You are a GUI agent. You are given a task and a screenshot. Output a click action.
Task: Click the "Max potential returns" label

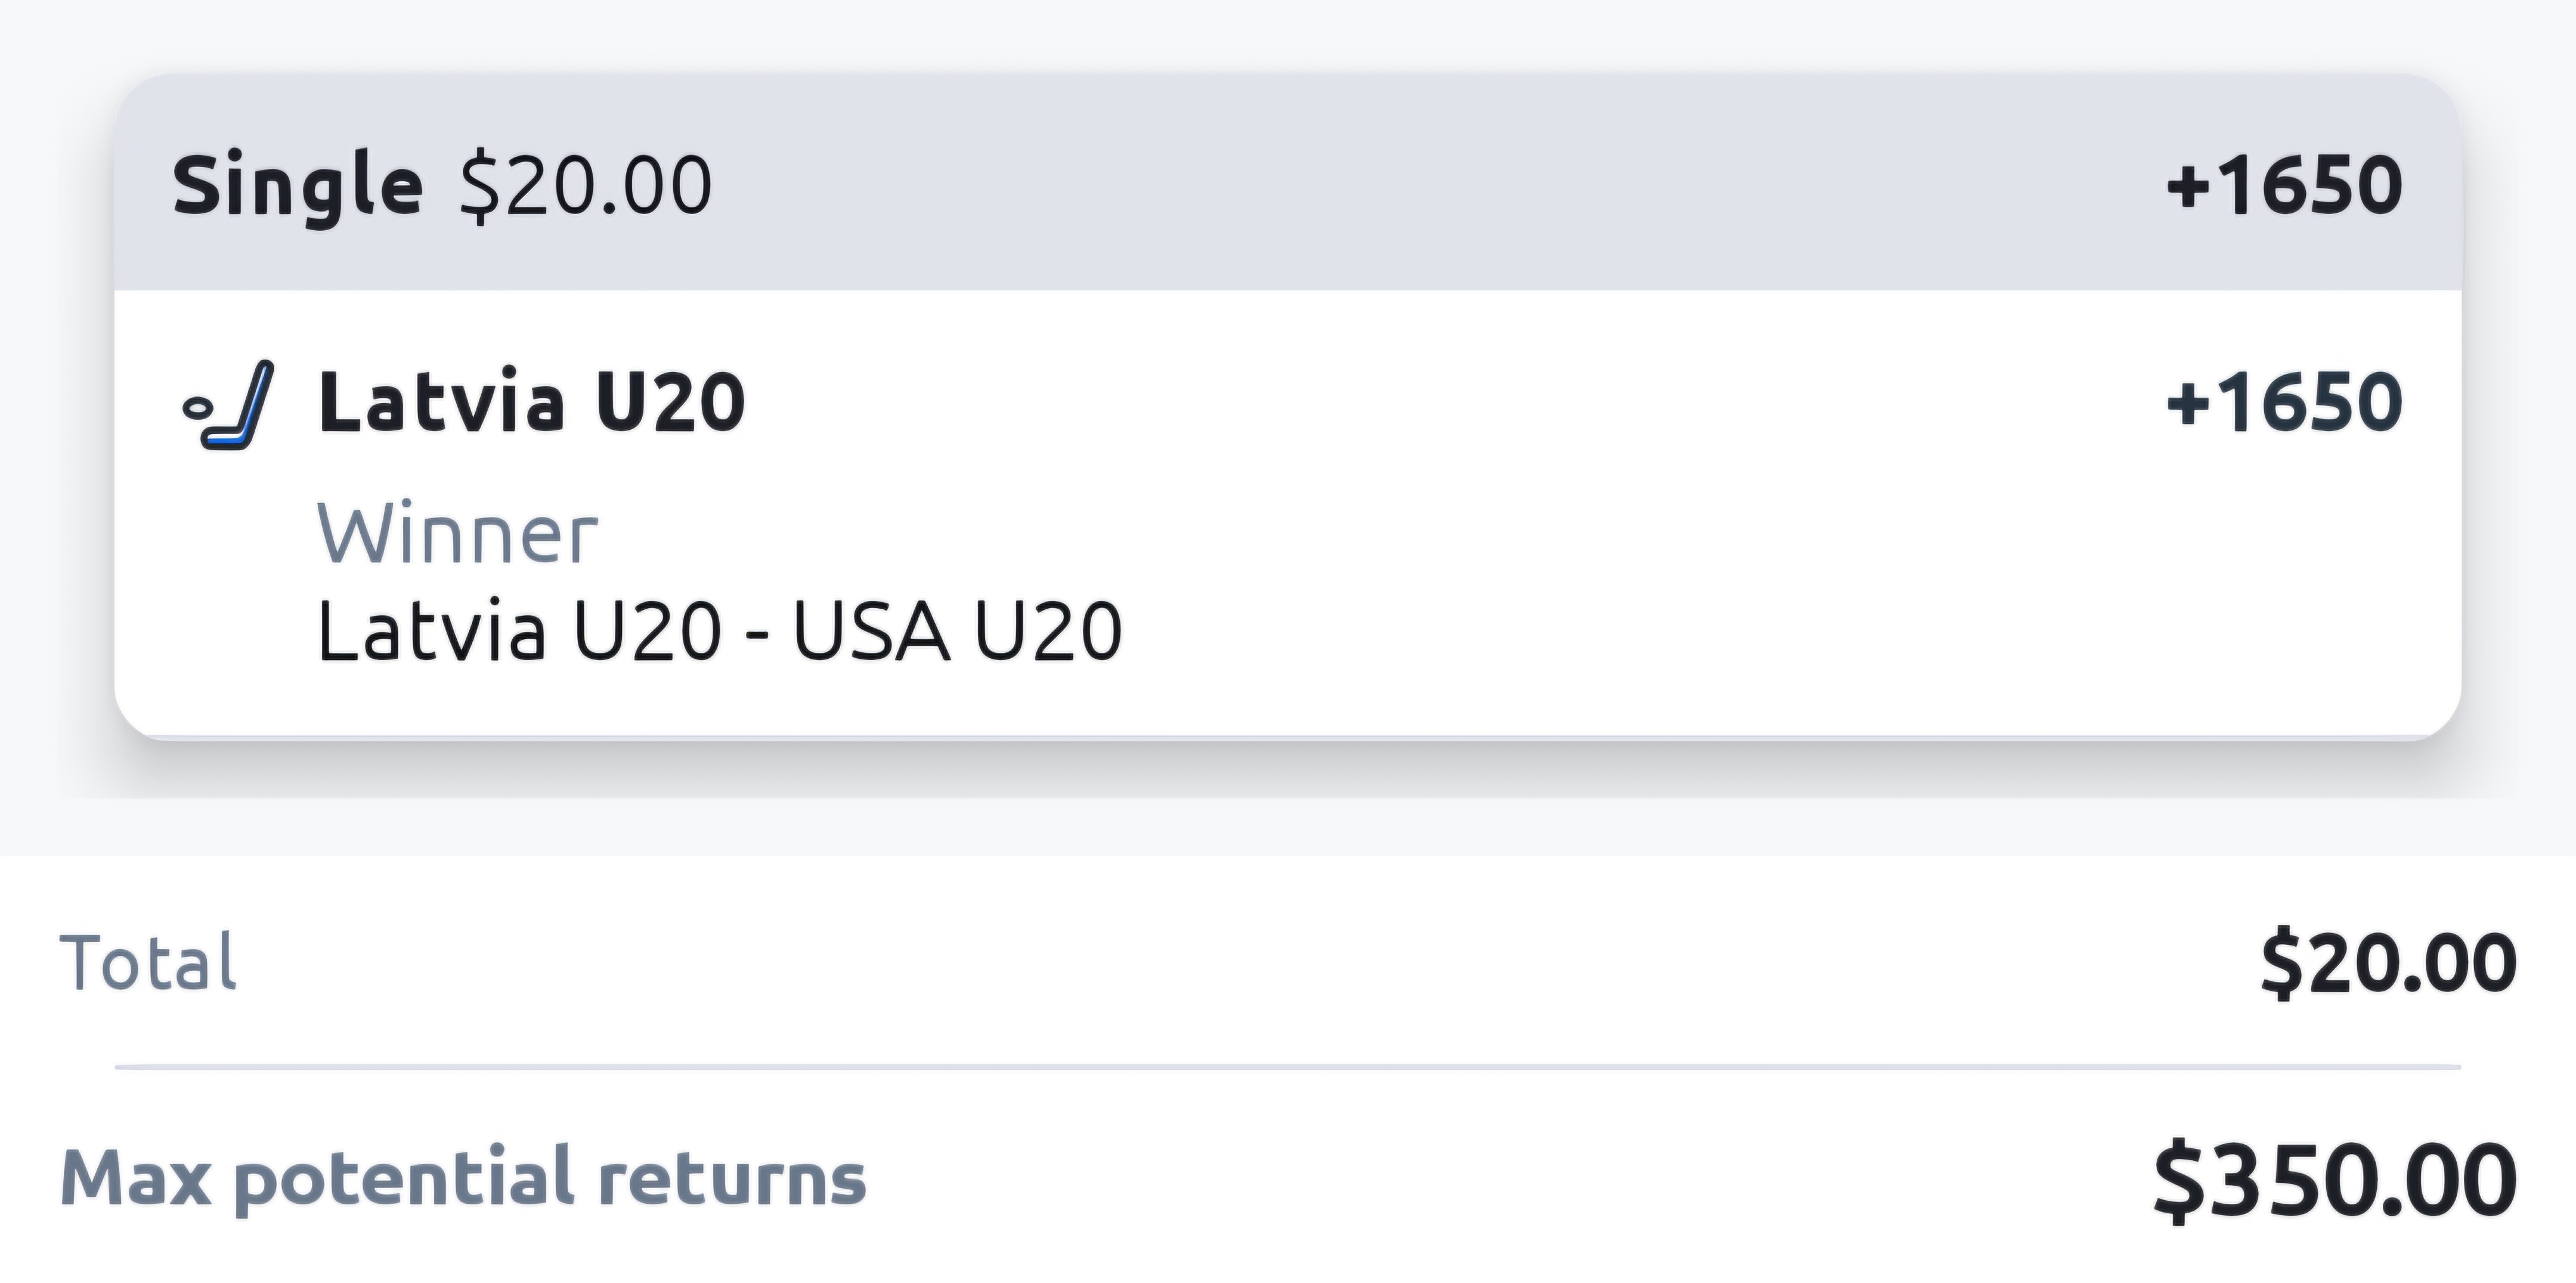pos(463,1178)
